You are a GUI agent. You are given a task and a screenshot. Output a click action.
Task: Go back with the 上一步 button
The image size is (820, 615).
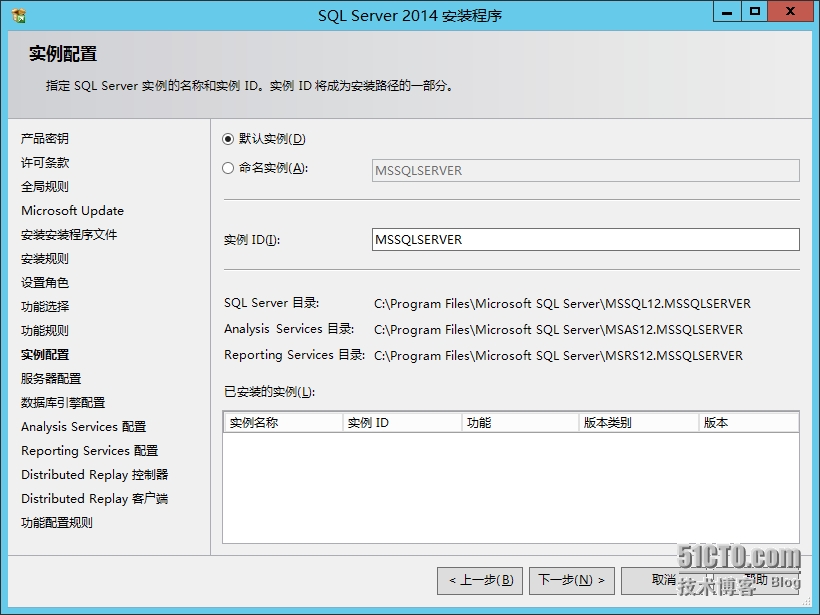pos(480,580)
